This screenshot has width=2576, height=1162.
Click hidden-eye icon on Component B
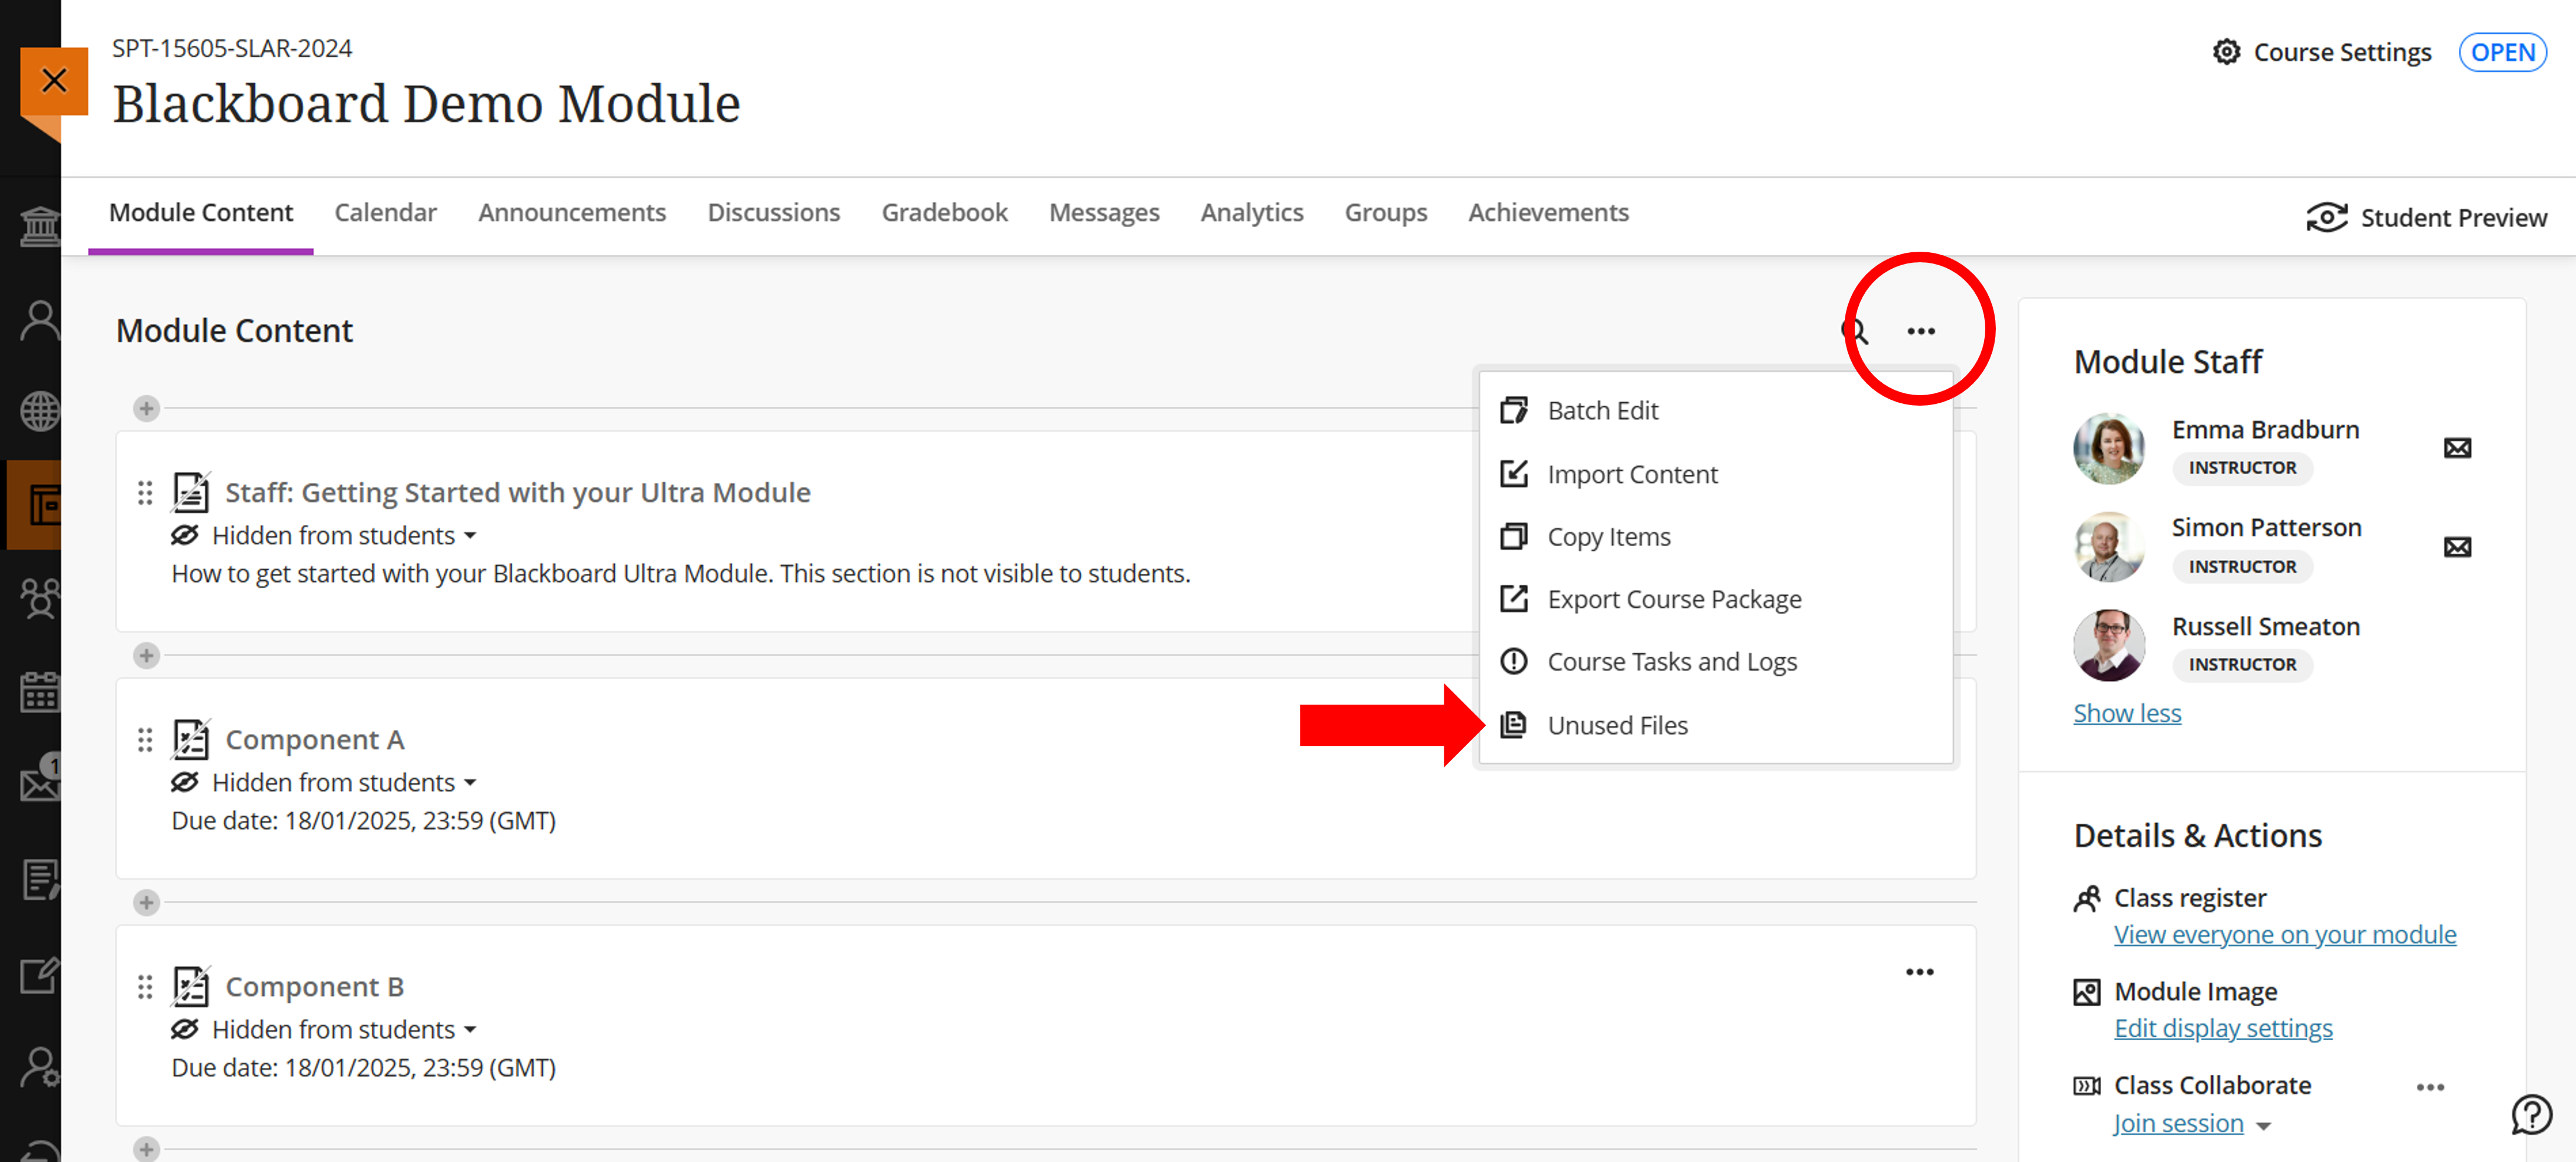[x=185, y=1029]
